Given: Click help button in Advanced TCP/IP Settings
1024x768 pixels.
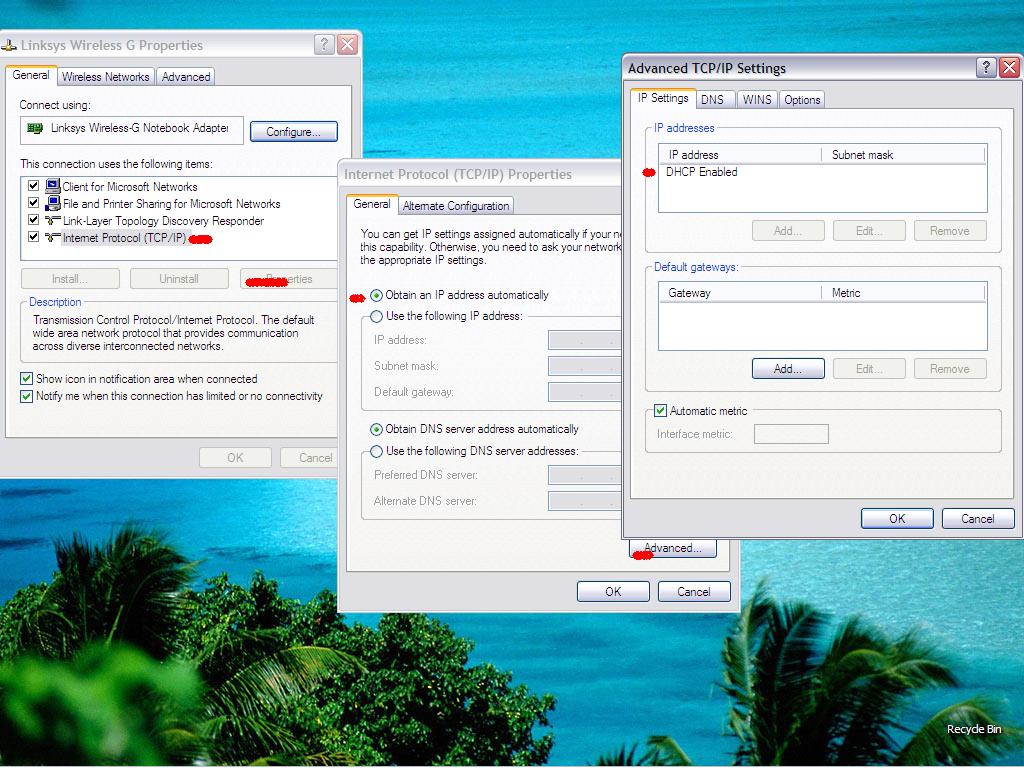Looking at the screenshot, I should click(x=986, y=67).
